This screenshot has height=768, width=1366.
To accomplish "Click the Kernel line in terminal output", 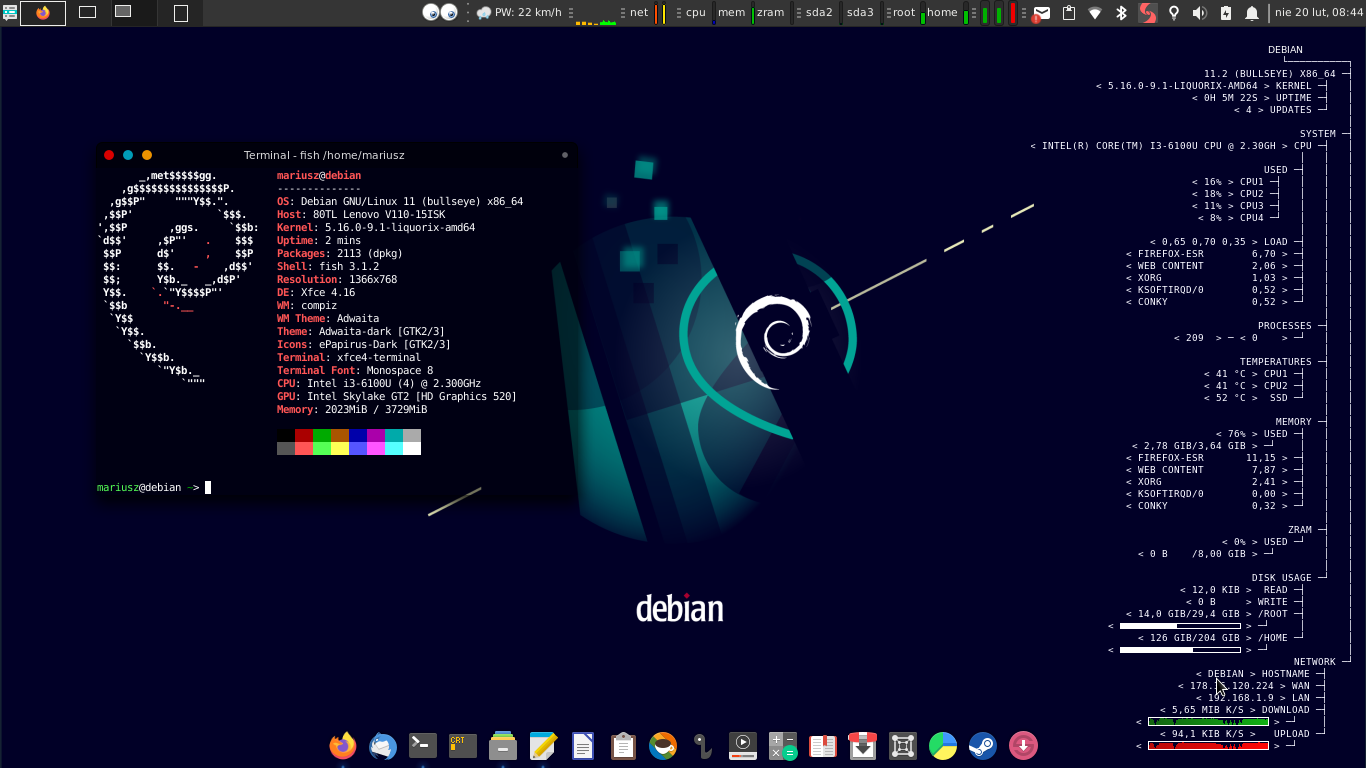I will (376, 227).
